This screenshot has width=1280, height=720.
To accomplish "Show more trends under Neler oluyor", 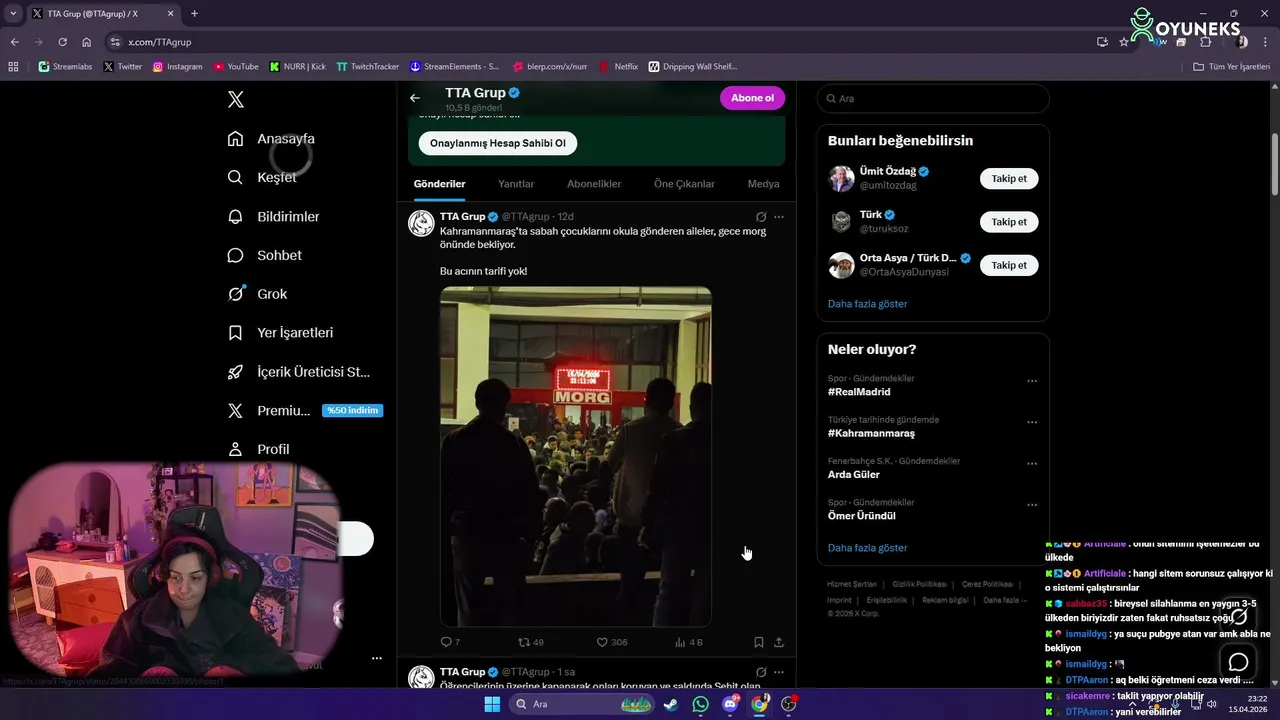I will [867, 548].
